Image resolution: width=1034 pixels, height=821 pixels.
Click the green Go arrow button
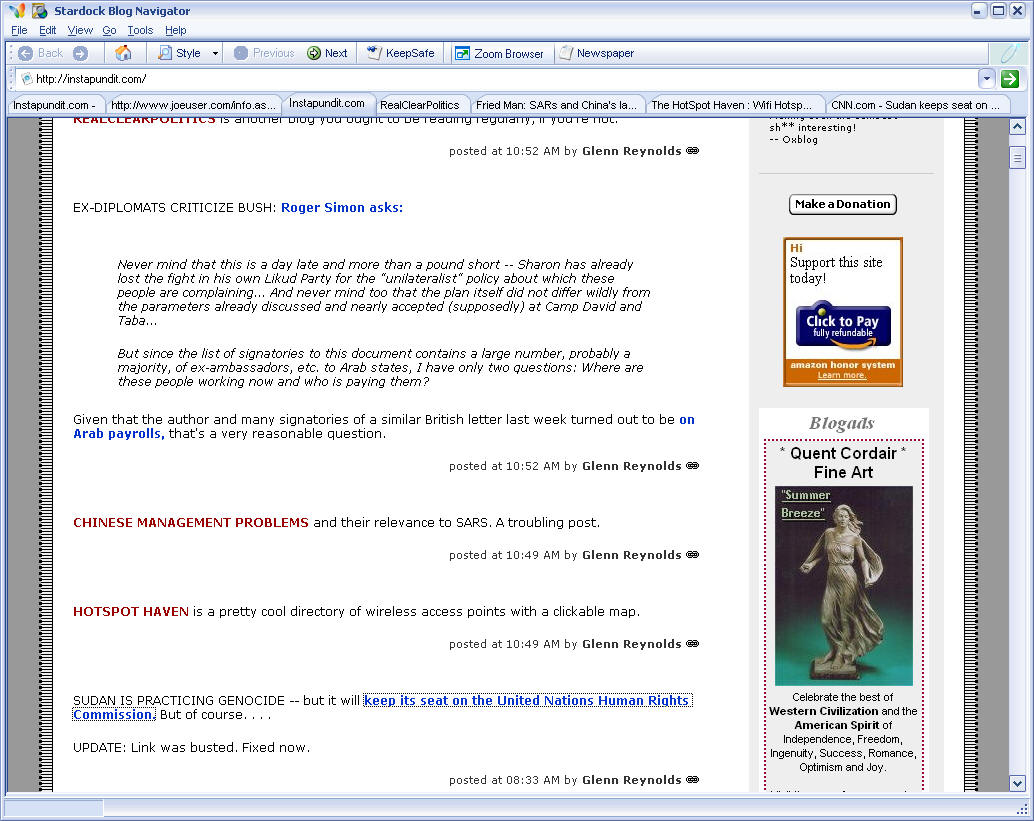point(1010,79)
